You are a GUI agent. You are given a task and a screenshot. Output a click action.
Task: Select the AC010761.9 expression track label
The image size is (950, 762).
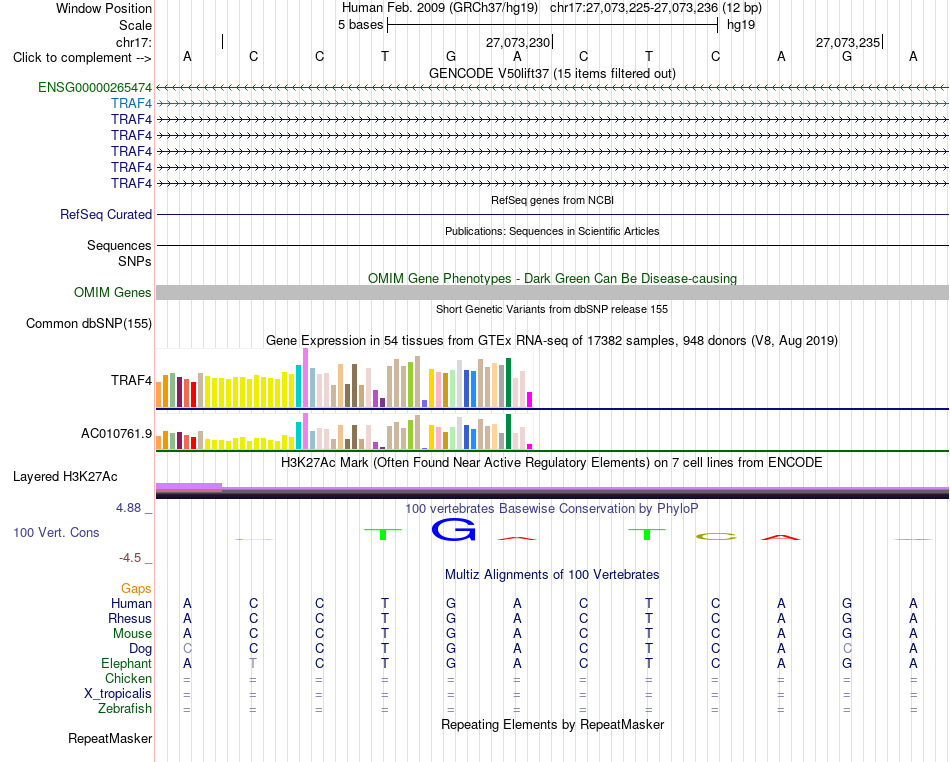[x=116, y=434]
